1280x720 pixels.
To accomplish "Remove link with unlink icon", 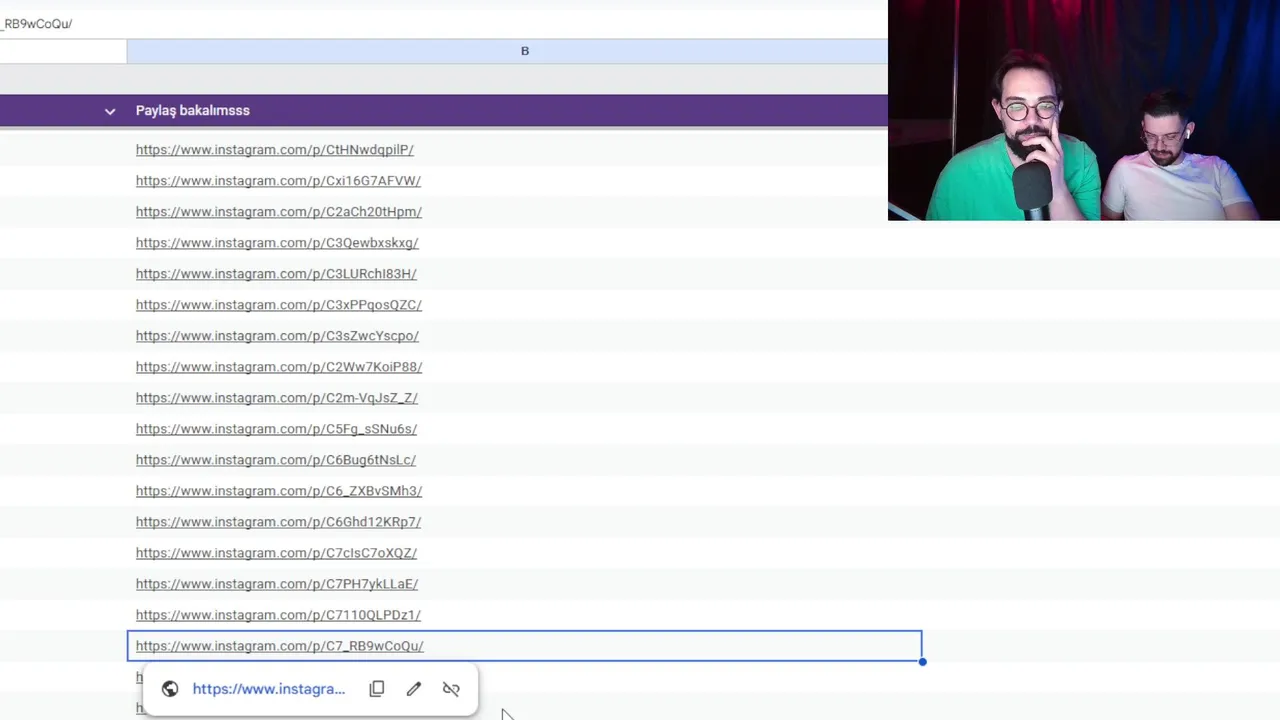I will [451, 689].
